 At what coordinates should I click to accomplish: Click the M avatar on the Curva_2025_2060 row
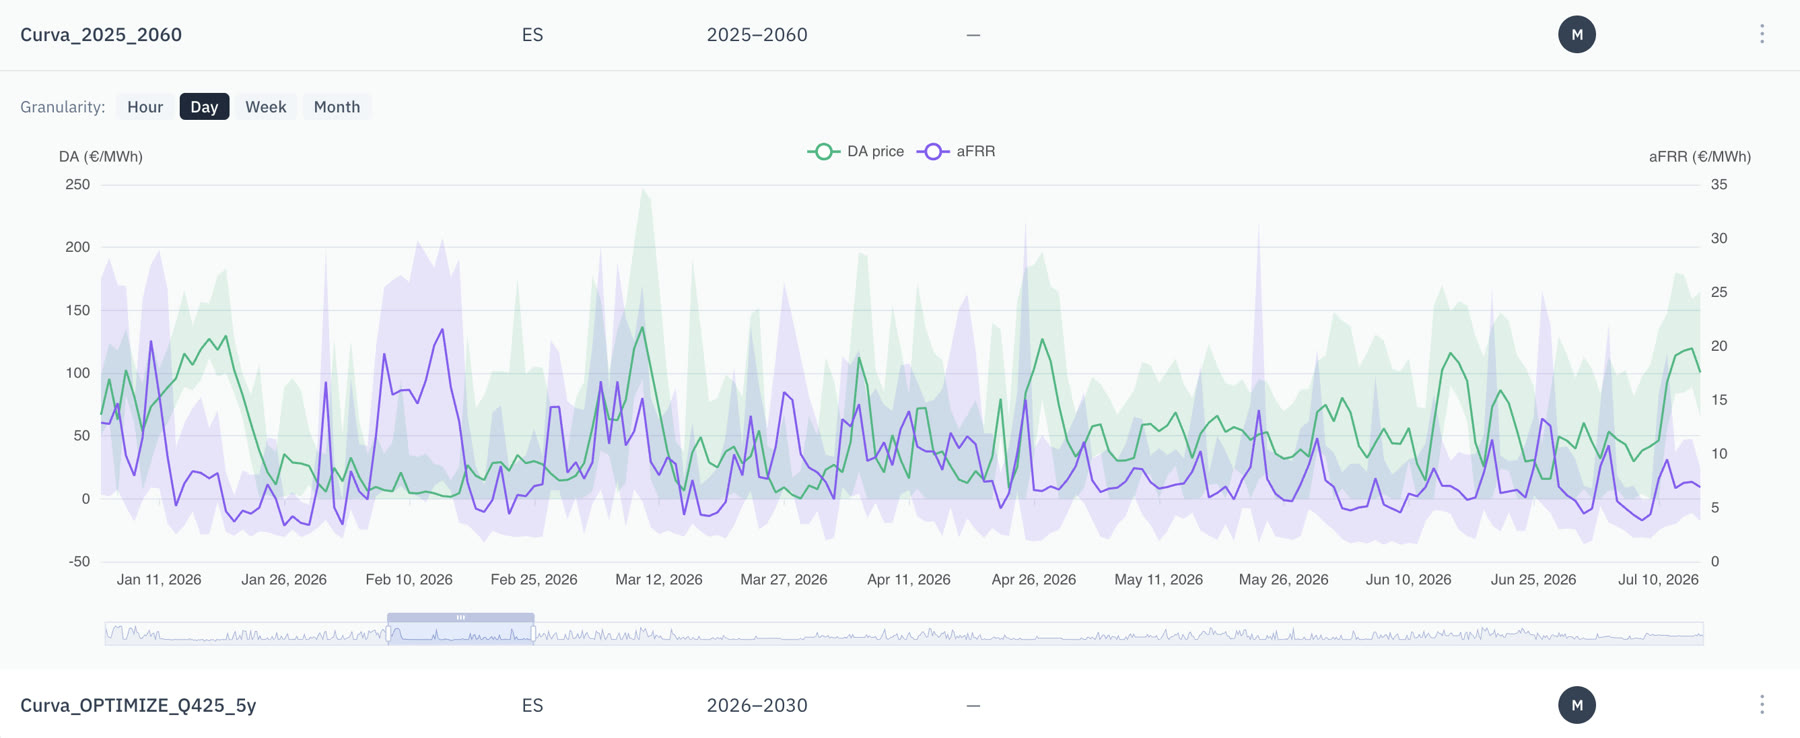1577,34
